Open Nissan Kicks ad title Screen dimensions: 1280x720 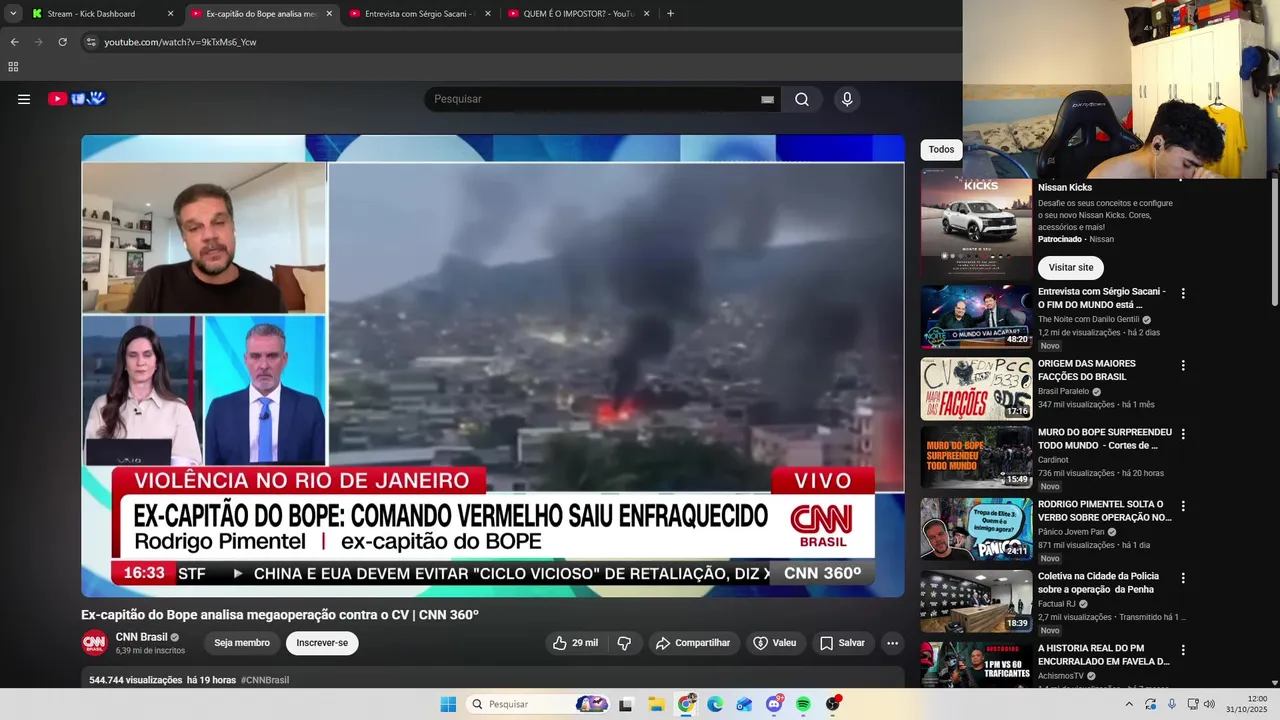pyautogui.click(x=1065, y=188)
